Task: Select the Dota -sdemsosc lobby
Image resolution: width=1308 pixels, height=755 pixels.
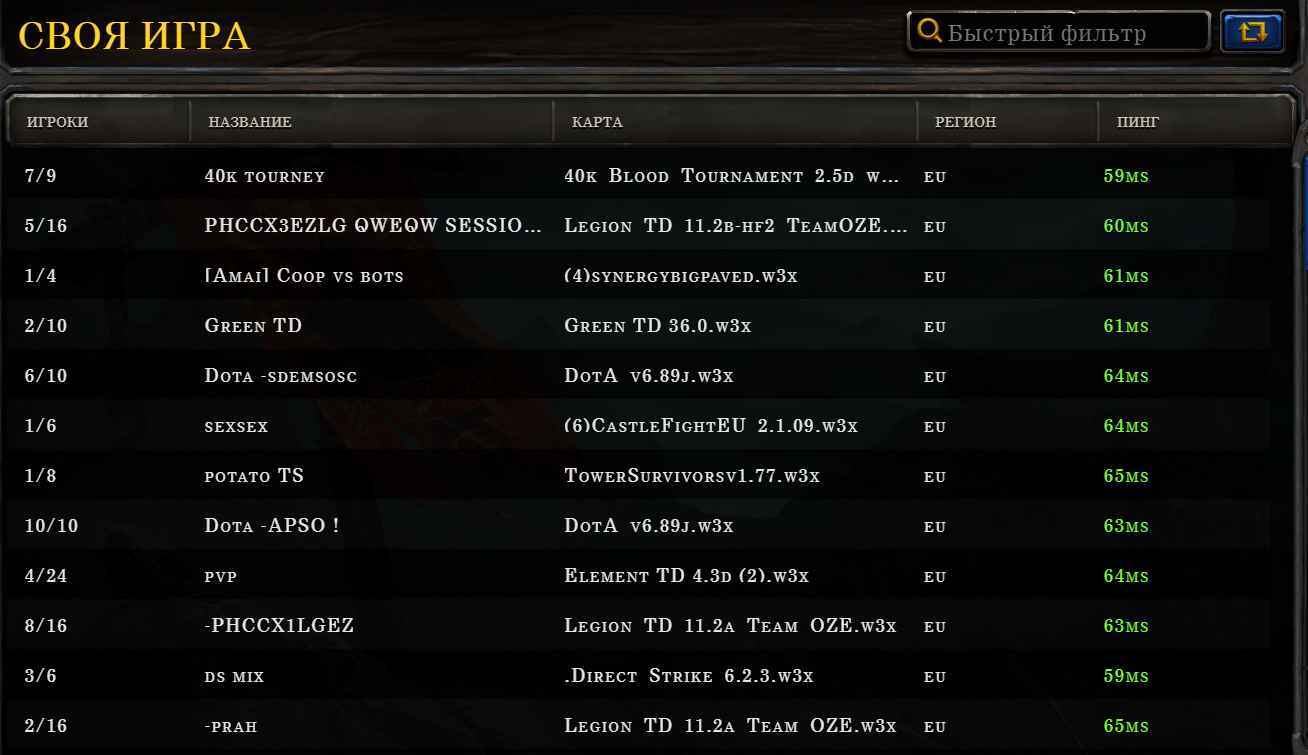Action: pos(639,375)
